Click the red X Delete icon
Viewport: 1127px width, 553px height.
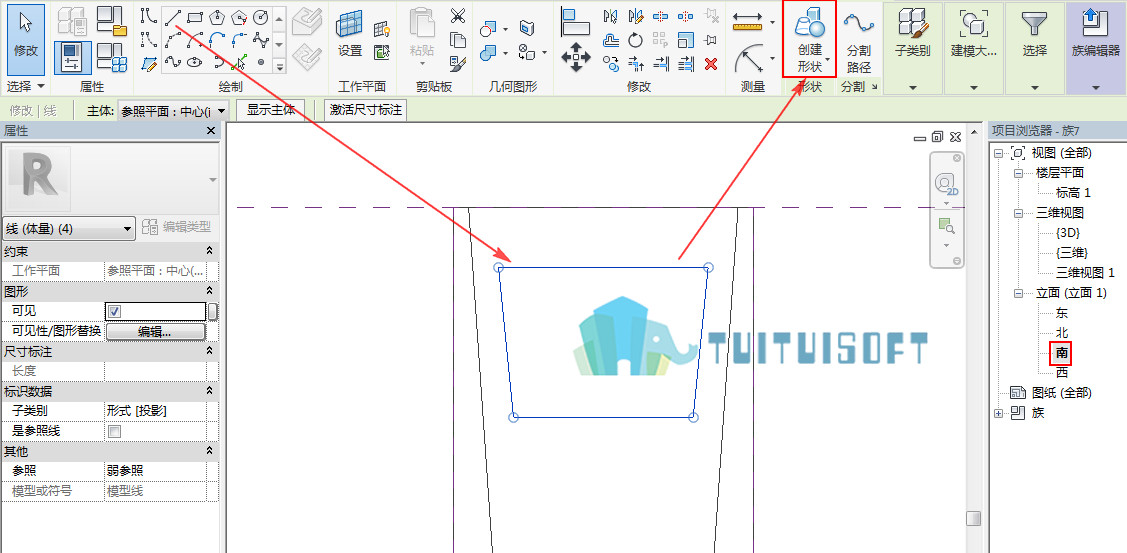point(711,64)
